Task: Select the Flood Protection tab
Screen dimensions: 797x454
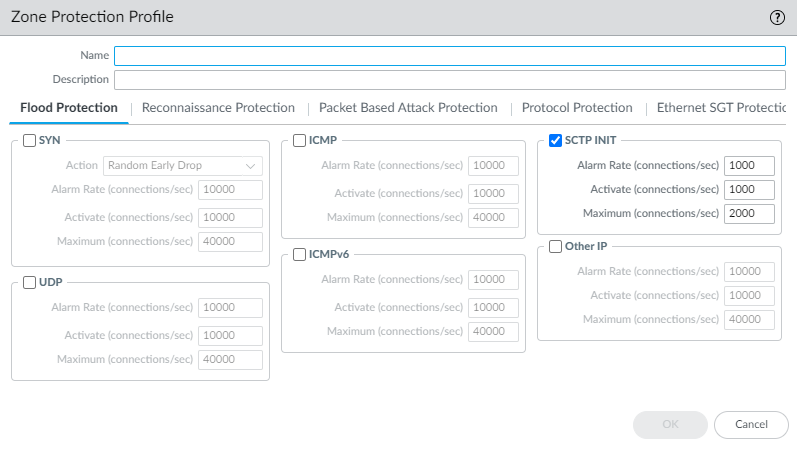Action: tap(69, 108)
